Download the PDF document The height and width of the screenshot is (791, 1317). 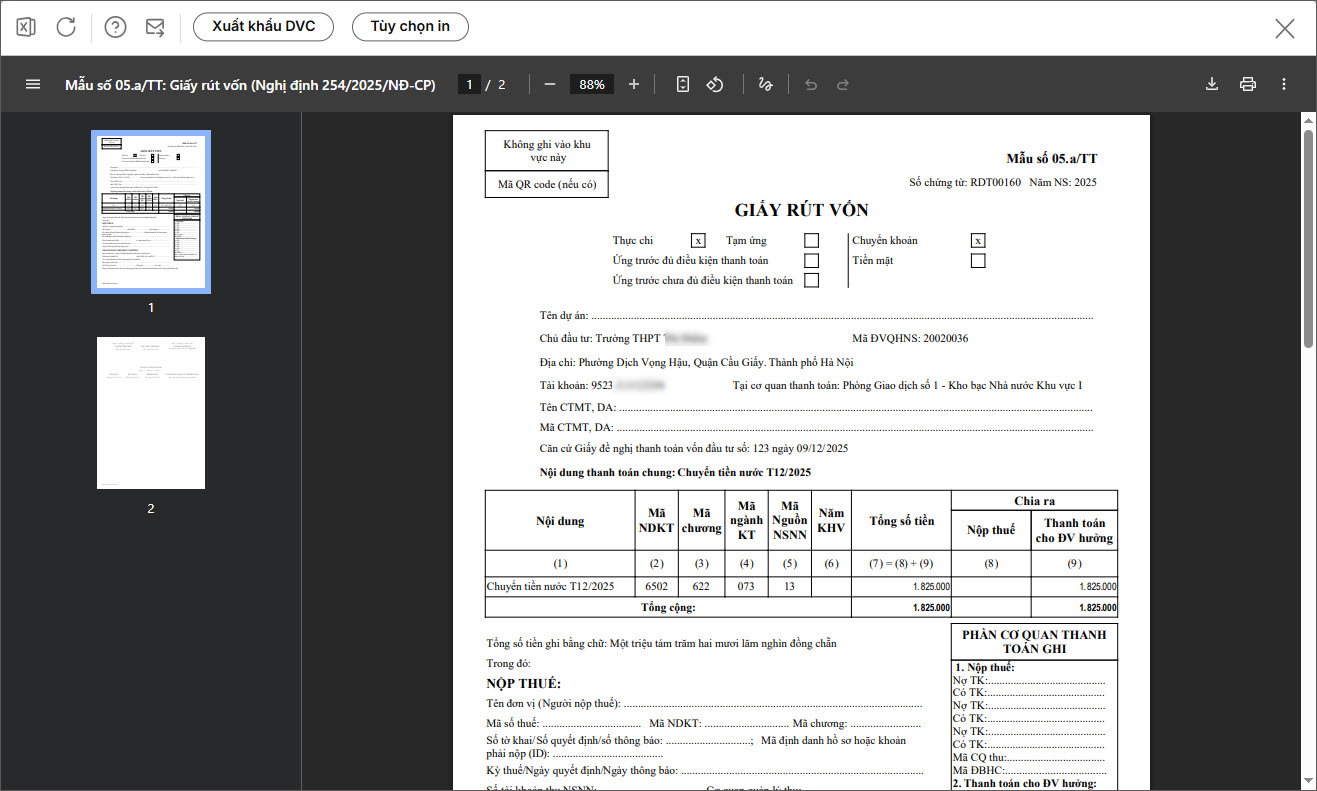1212,85
